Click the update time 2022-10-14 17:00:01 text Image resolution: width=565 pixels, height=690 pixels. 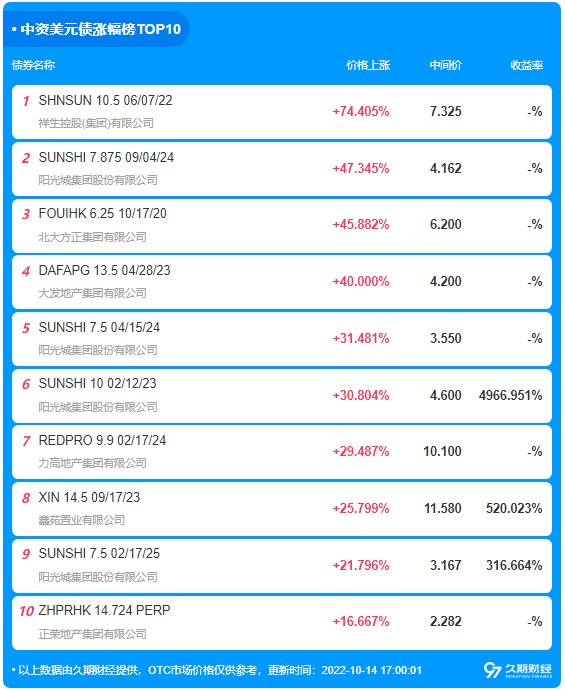tap(372, 670)
